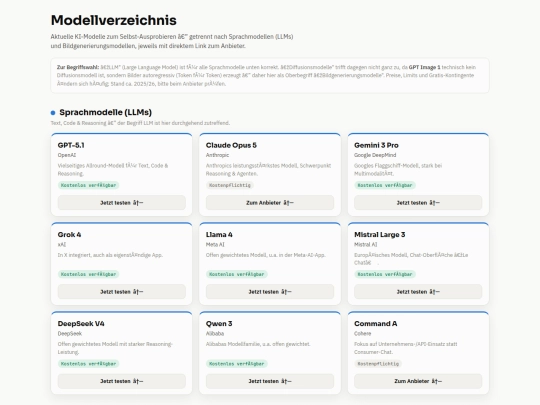Viewport: 540px width, 405px height.
Task: Click the DeepSeek V4 card title
Action: 81,323
